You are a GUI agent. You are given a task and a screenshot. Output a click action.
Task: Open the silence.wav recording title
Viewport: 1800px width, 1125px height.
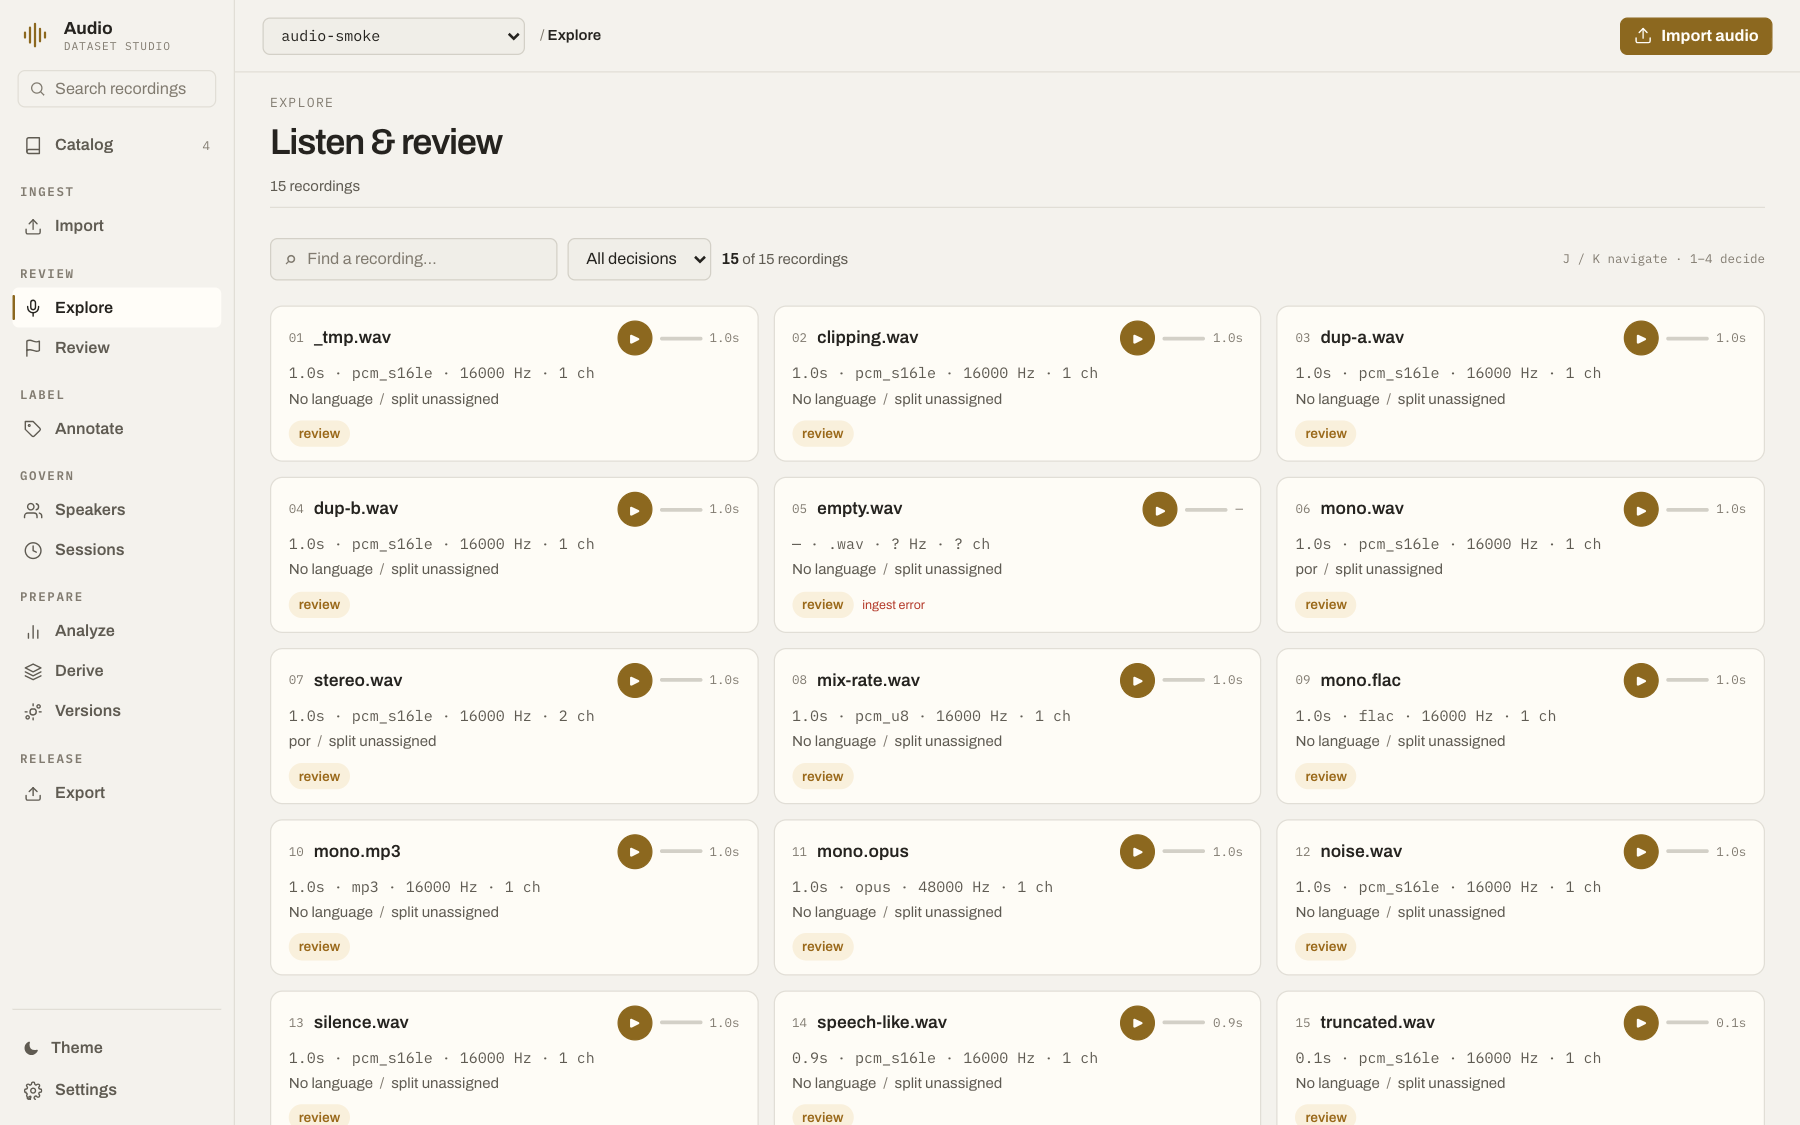pos(361,1023)
